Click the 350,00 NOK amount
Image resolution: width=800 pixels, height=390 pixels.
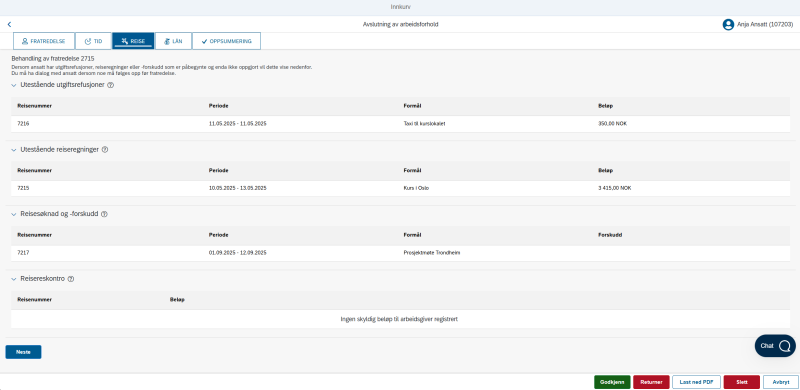pos(612,124)
